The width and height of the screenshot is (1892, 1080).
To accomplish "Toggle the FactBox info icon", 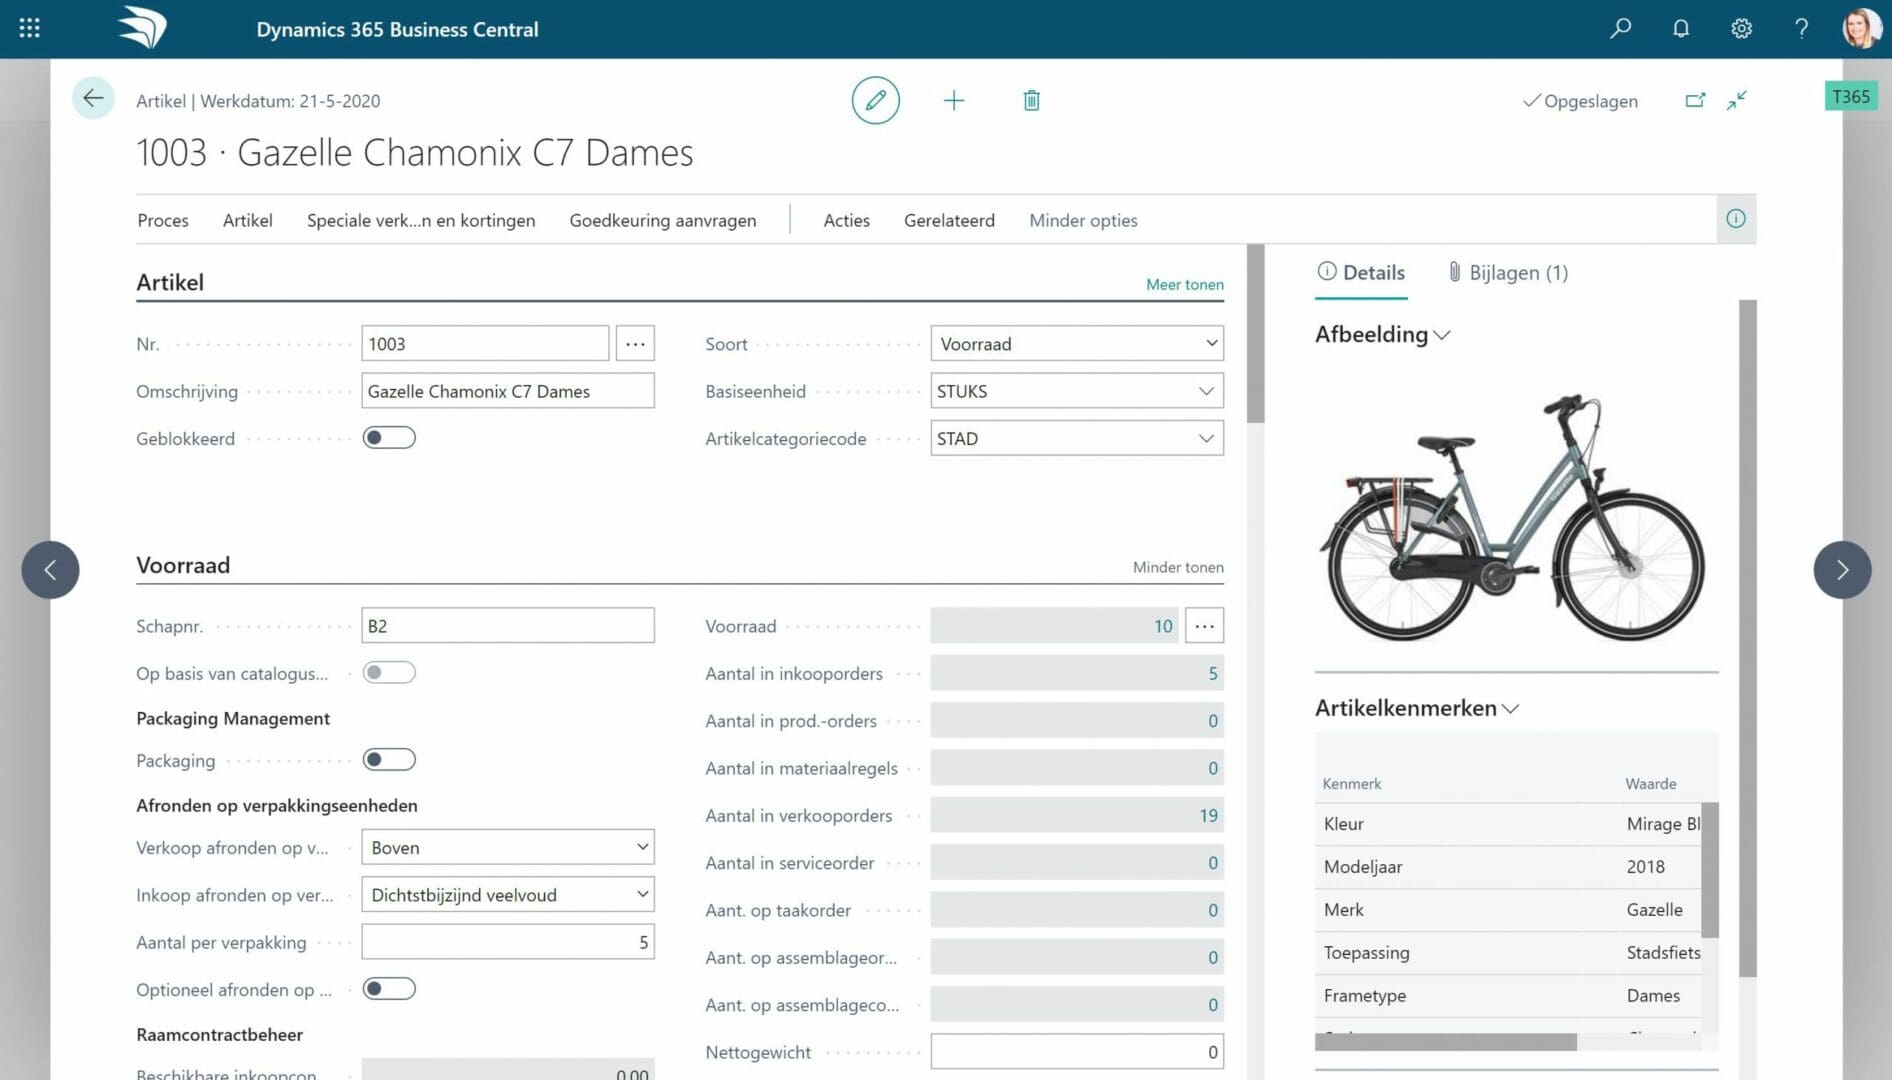I will click(x=1736, y=219).
